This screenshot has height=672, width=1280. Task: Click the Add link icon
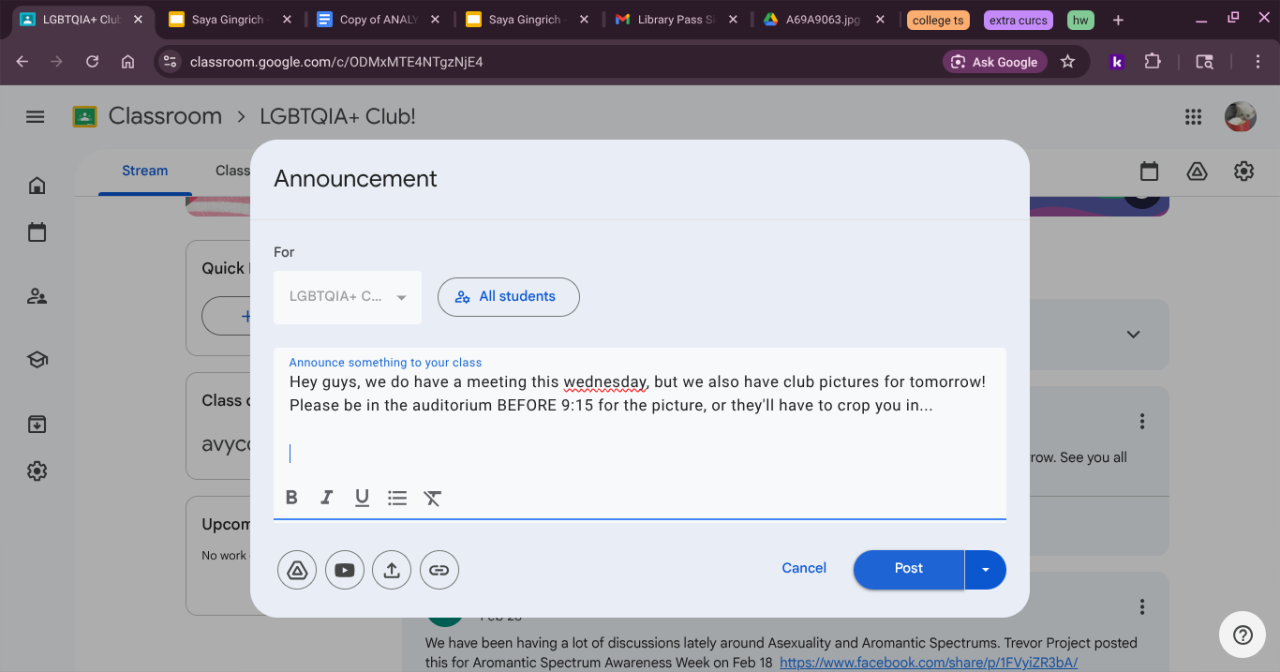(439, 570)
